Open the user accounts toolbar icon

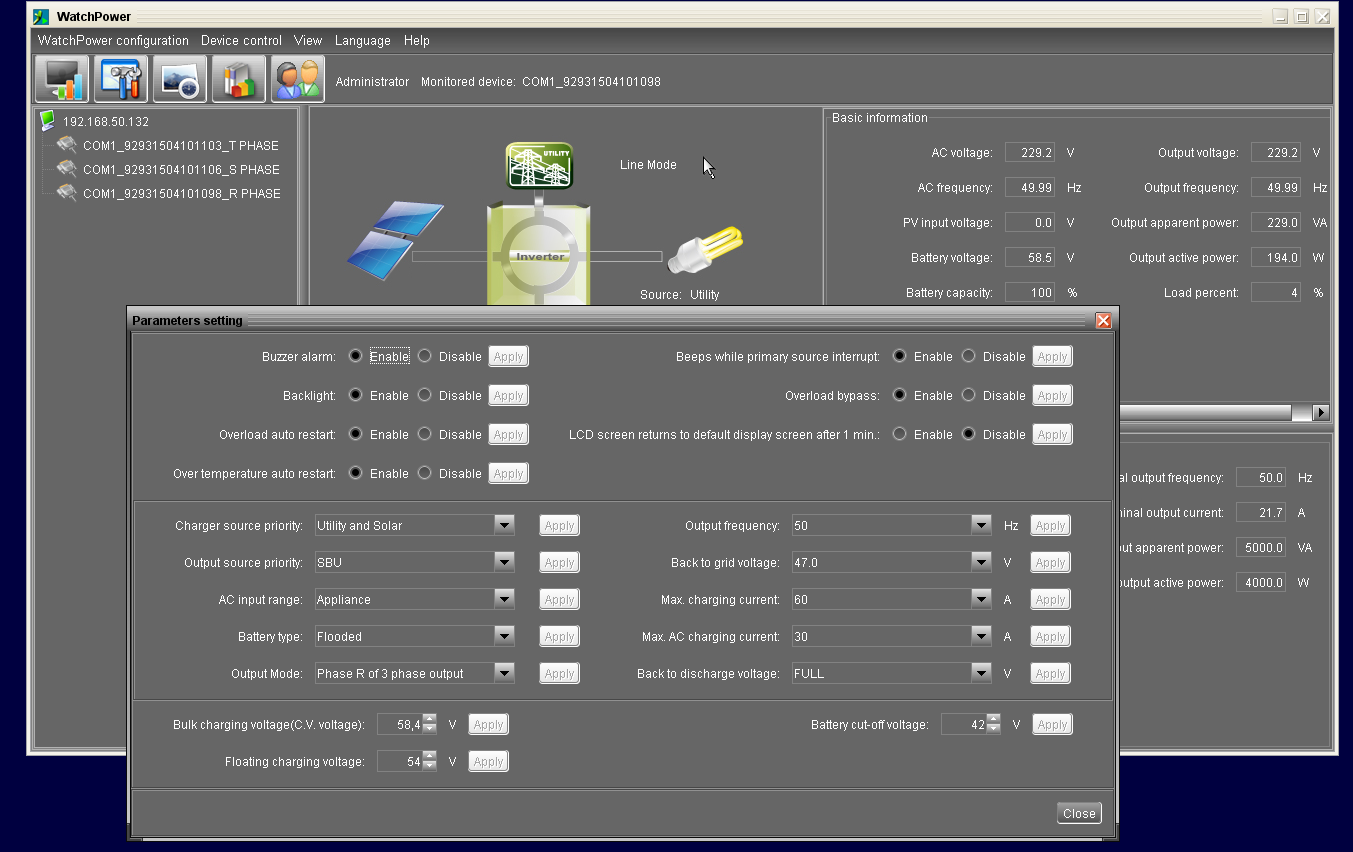298,79
